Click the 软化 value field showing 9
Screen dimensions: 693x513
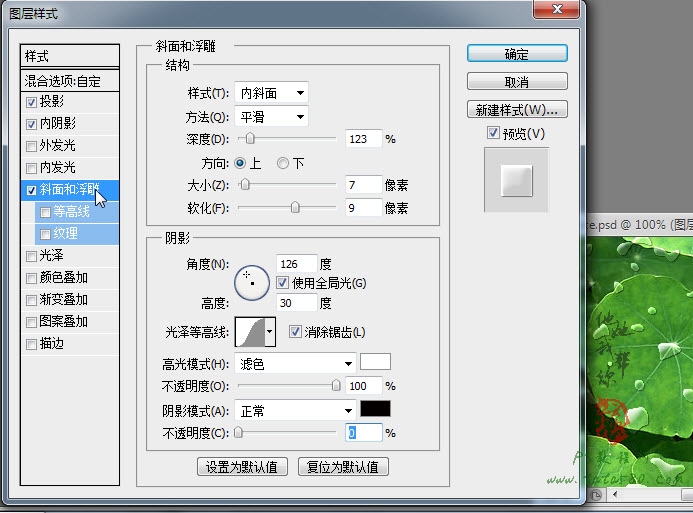point(363,207)
